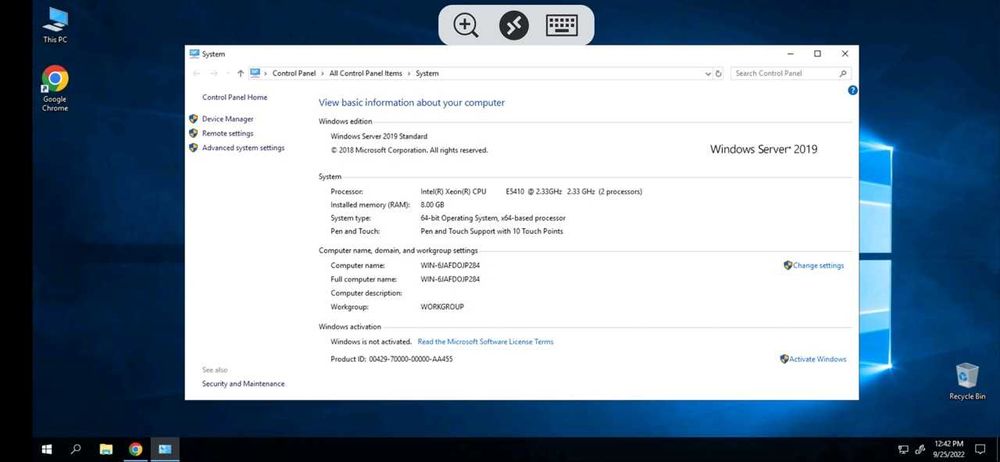Click the taskbar search magnifier
The image size is (1000, 462).
pos(76,449)
